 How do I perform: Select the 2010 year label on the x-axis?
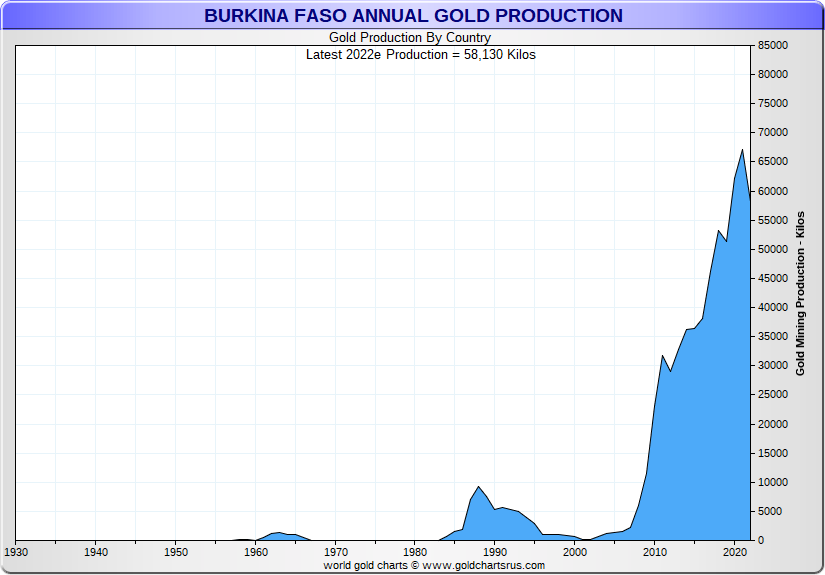(x=655, y=552)
